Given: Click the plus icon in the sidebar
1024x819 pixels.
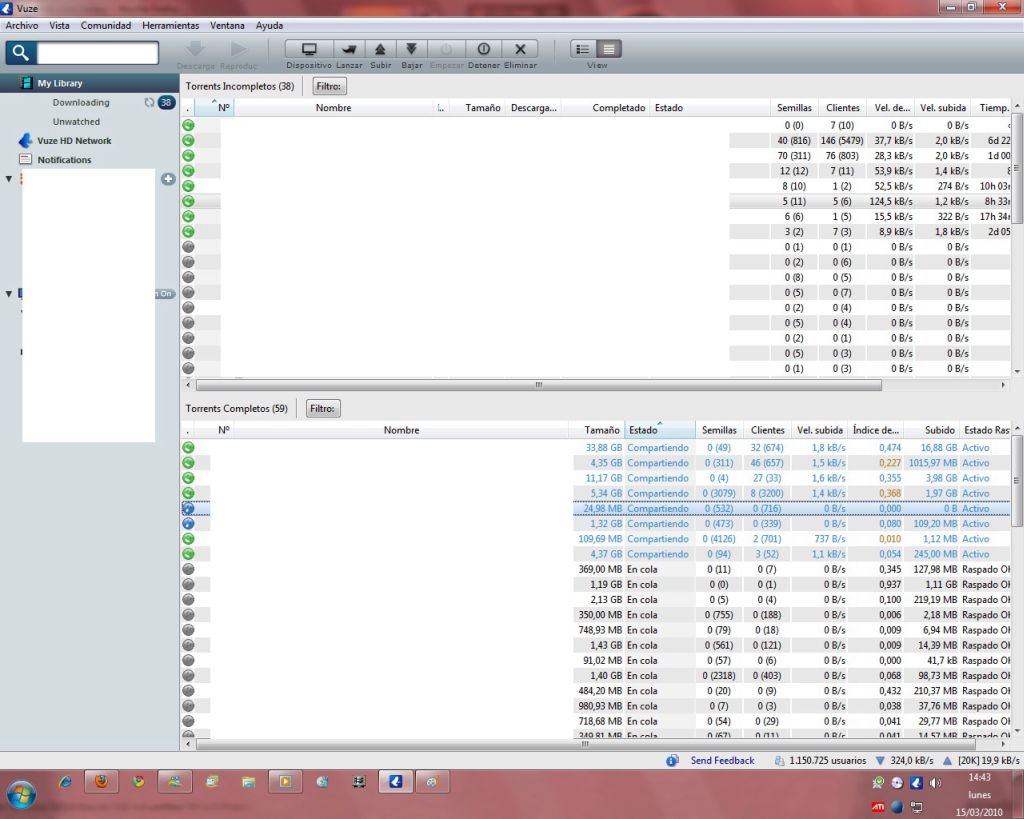Looking at the screenshot, I should click(x=168, y=179).
